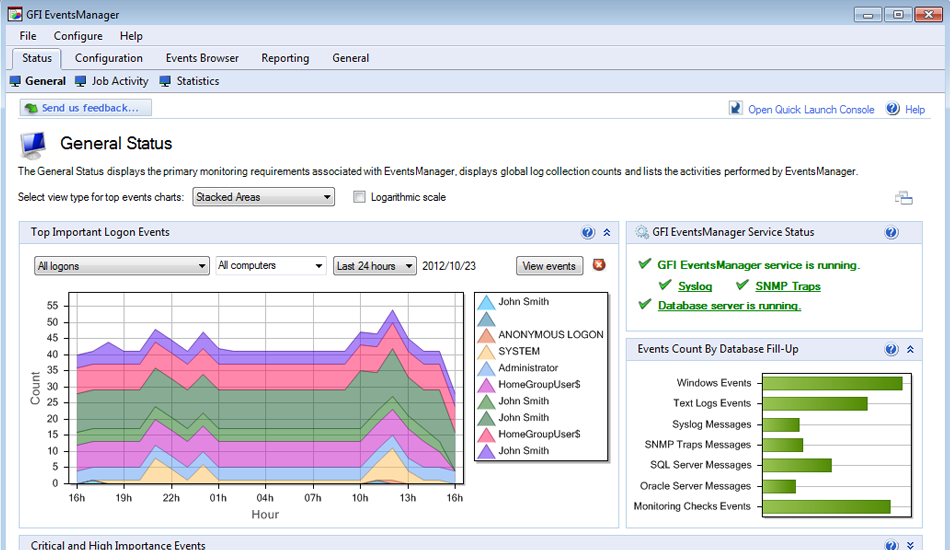Click the green checkmark next to SNMP Traps
Viewport: 950px width, 550px height.
coord(742,285)
